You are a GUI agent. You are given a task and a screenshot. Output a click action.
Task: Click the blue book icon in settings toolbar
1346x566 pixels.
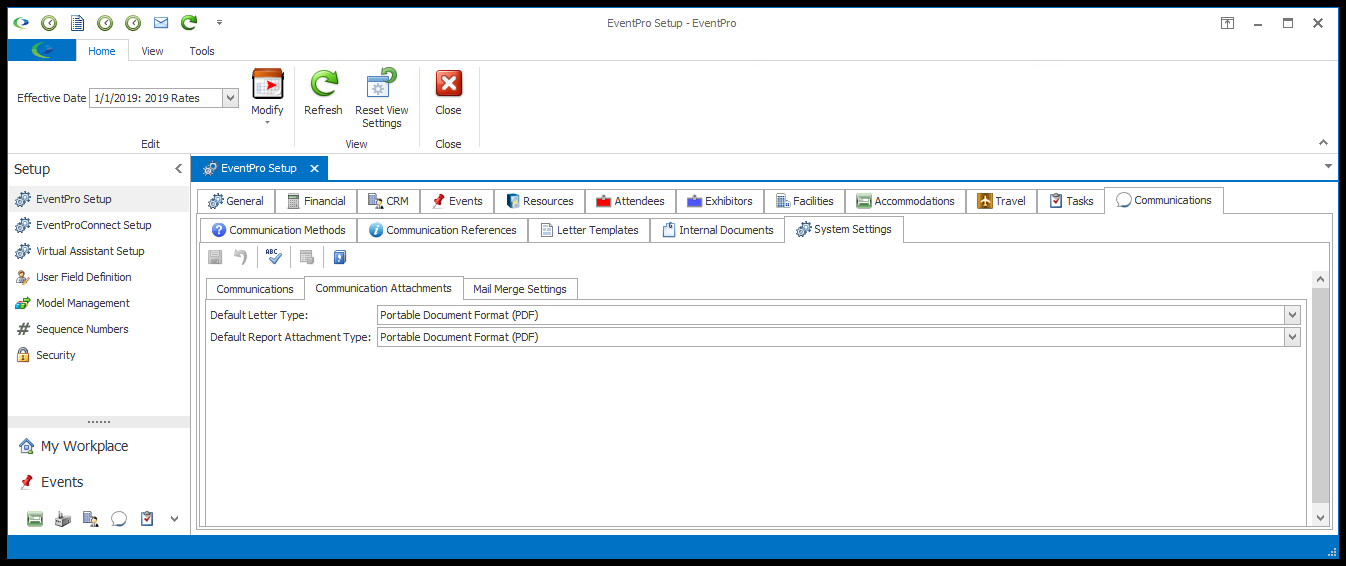339,257
